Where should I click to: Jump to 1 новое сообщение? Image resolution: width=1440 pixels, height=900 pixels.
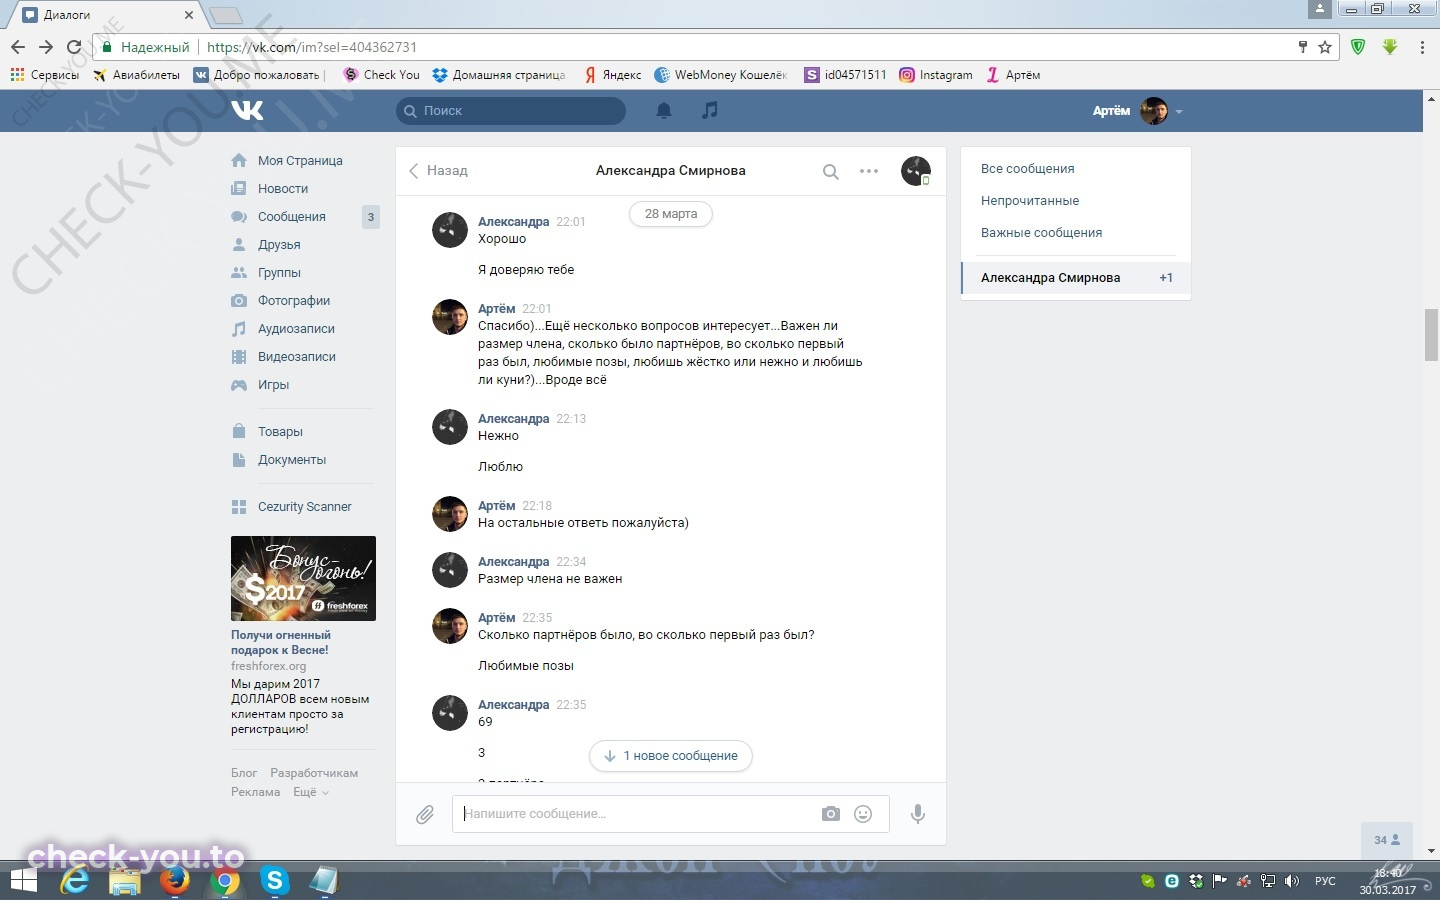[x=671, y=756]
